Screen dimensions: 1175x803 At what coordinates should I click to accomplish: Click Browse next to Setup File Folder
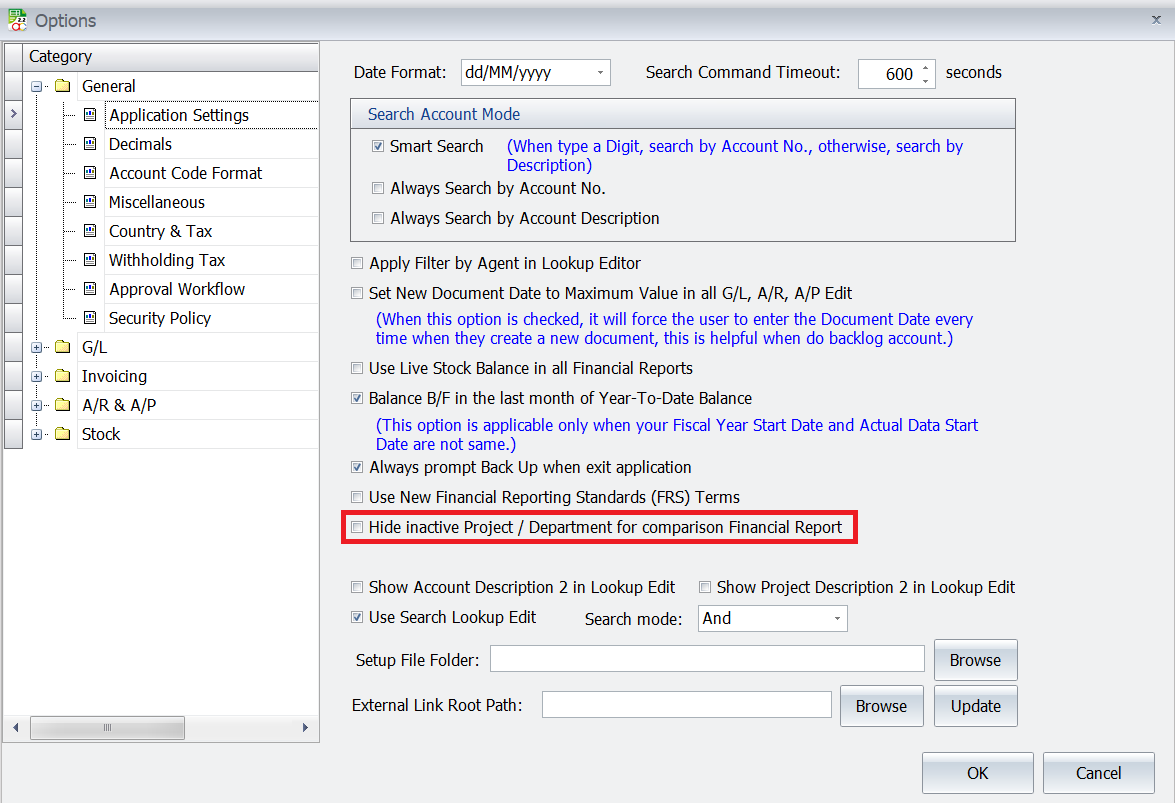point(975,660)
